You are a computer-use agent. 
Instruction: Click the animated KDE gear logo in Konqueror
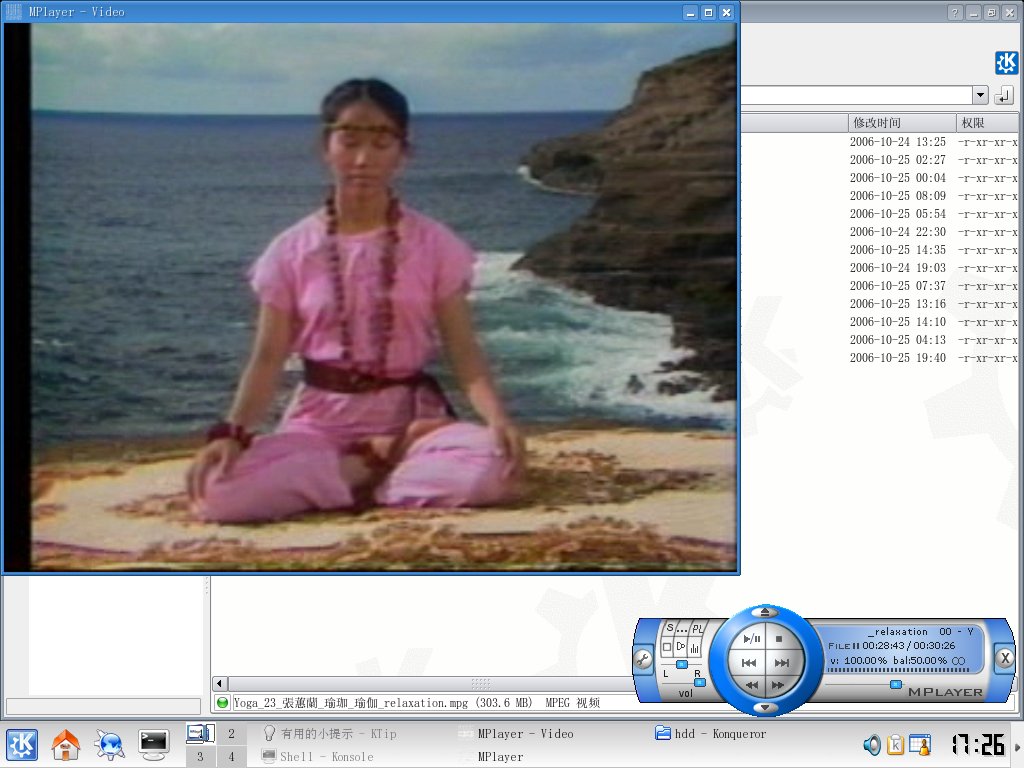point(1006,63)
